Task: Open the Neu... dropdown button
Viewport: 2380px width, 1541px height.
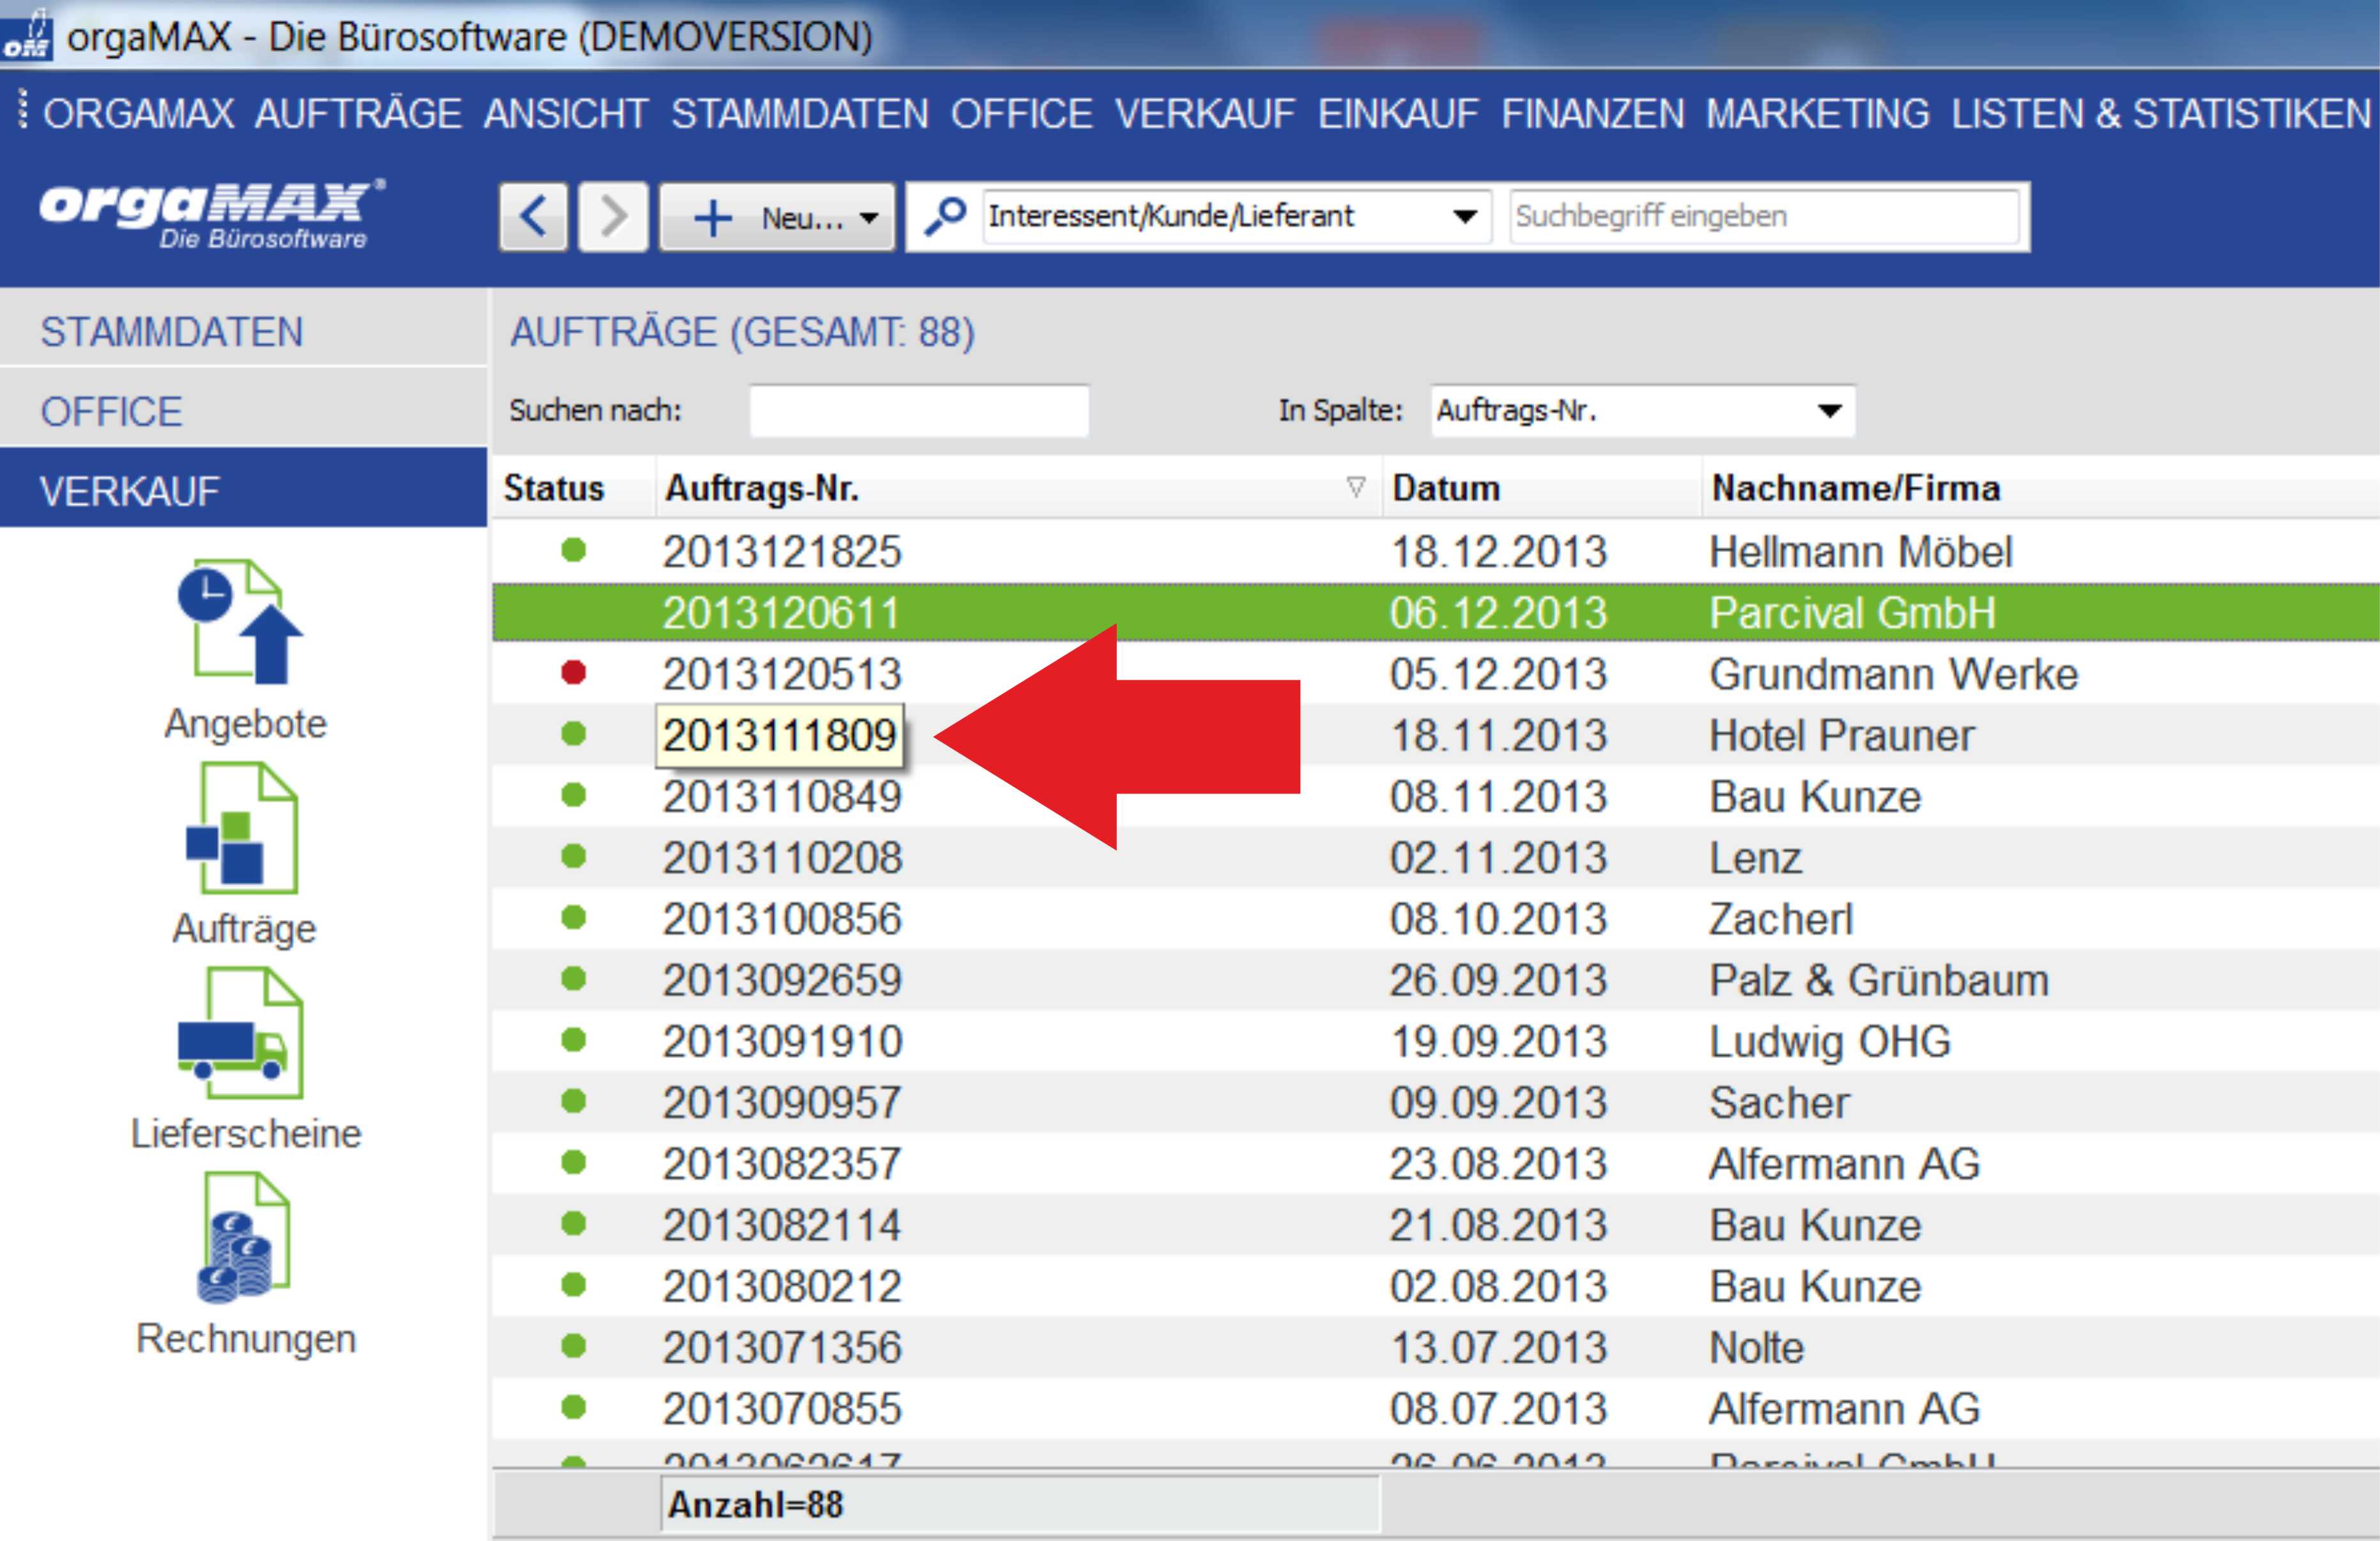Action: [x=777, y=216]
